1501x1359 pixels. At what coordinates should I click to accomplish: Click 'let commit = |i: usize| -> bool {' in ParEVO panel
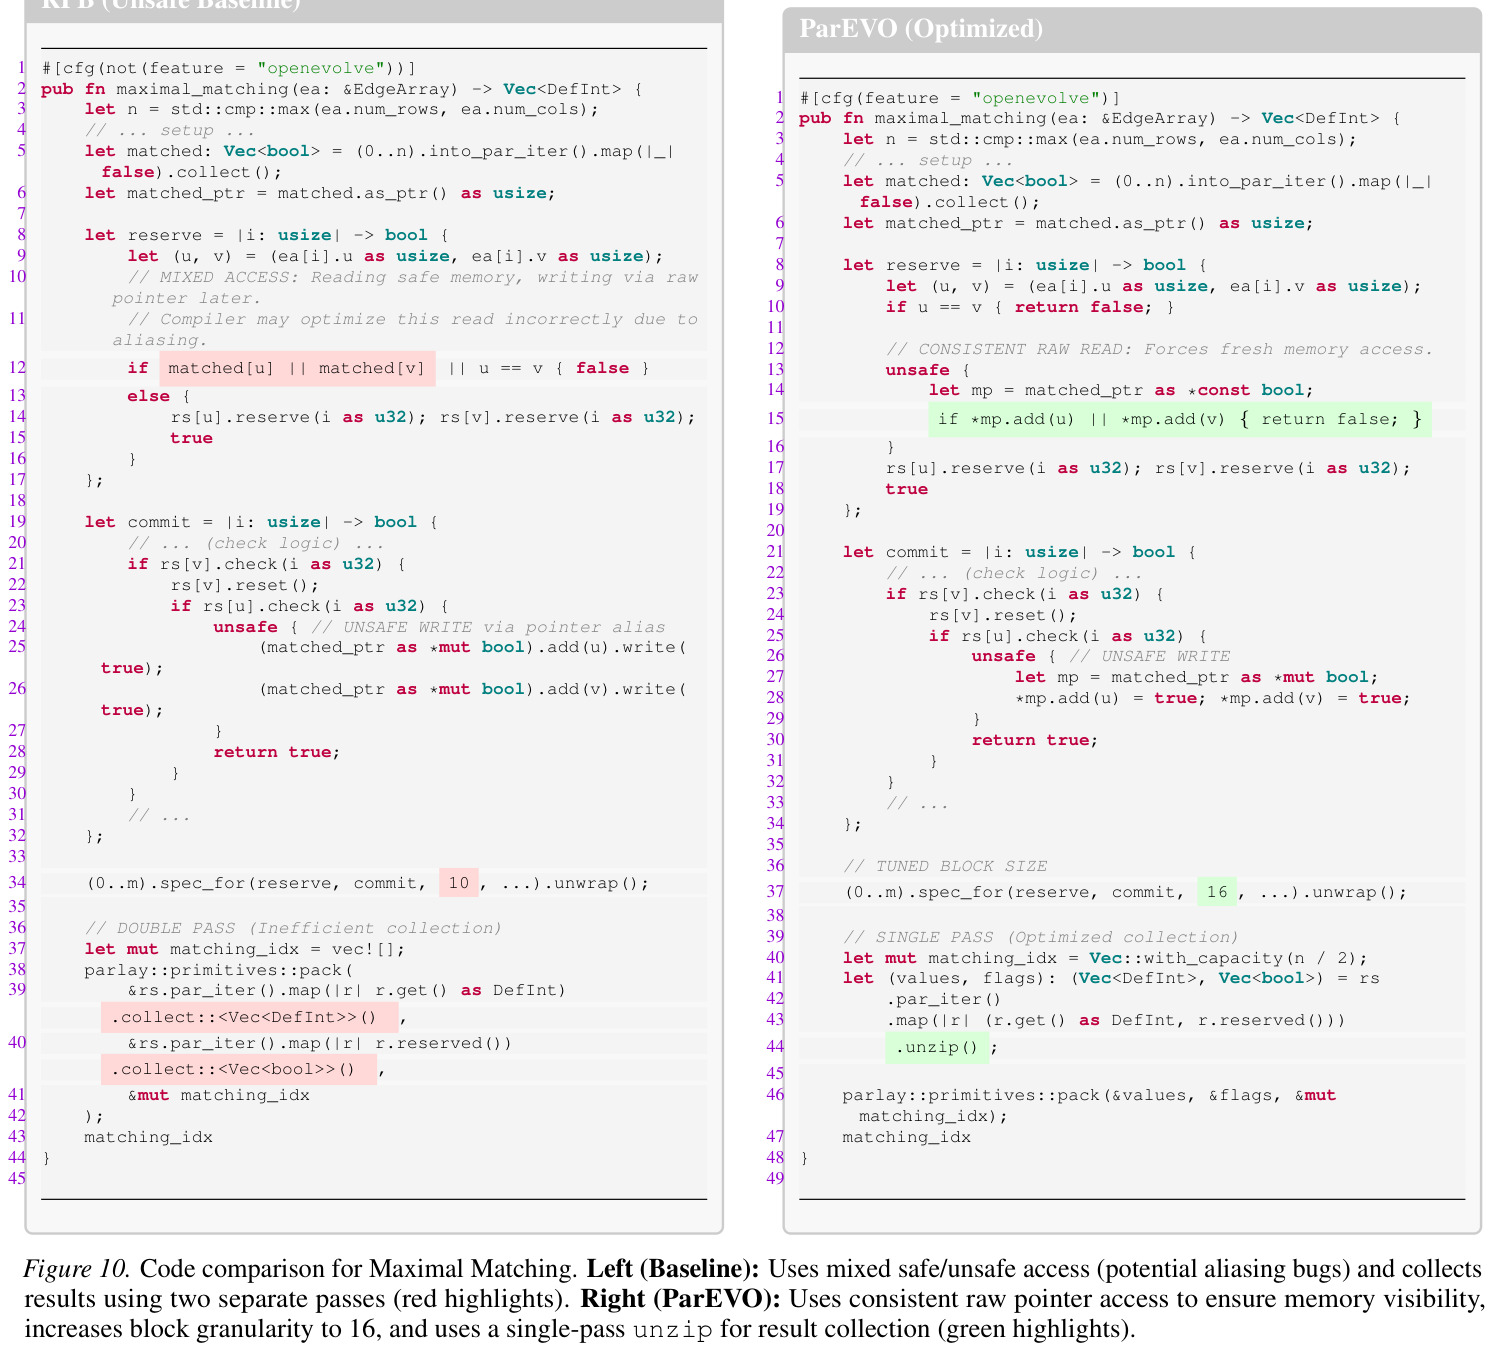click(1019, 552)
